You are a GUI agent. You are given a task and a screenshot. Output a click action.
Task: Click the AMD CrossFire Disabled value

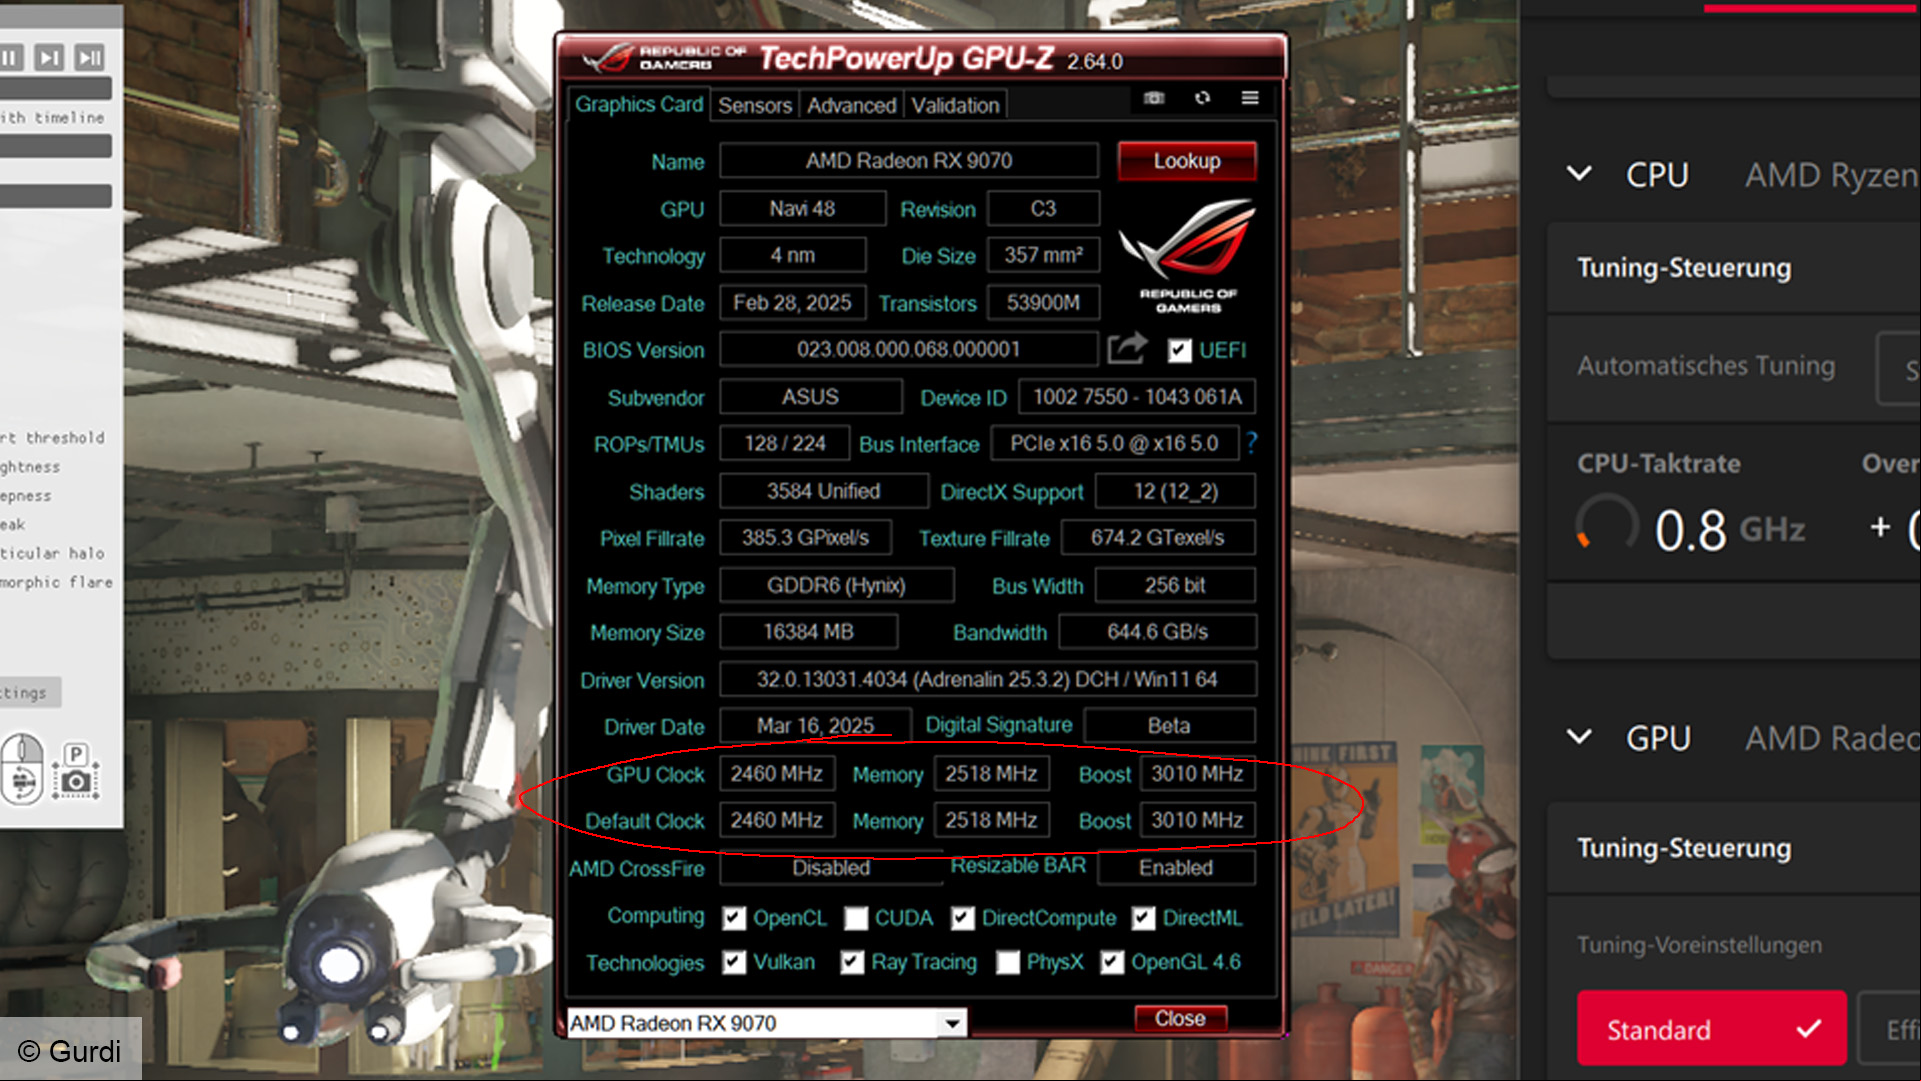point(832,868)
